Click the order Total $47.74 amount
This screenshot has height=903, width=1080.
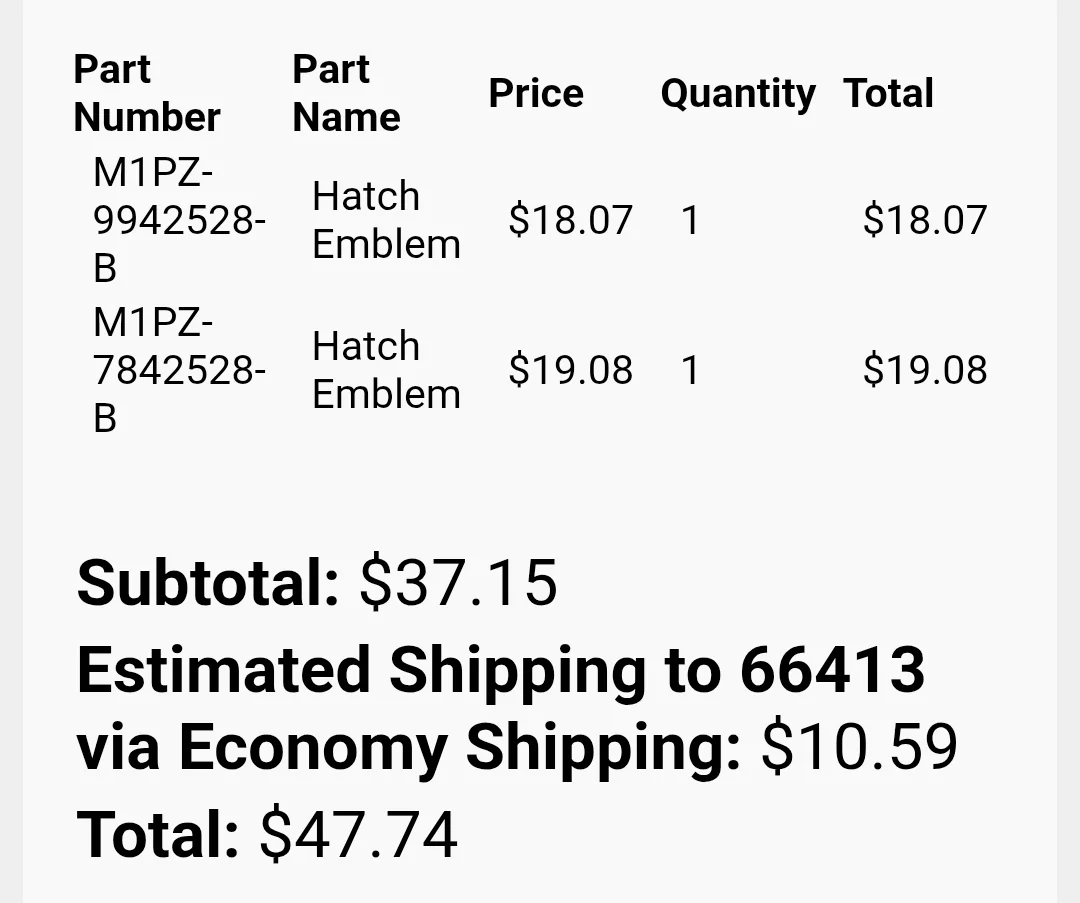358,834
